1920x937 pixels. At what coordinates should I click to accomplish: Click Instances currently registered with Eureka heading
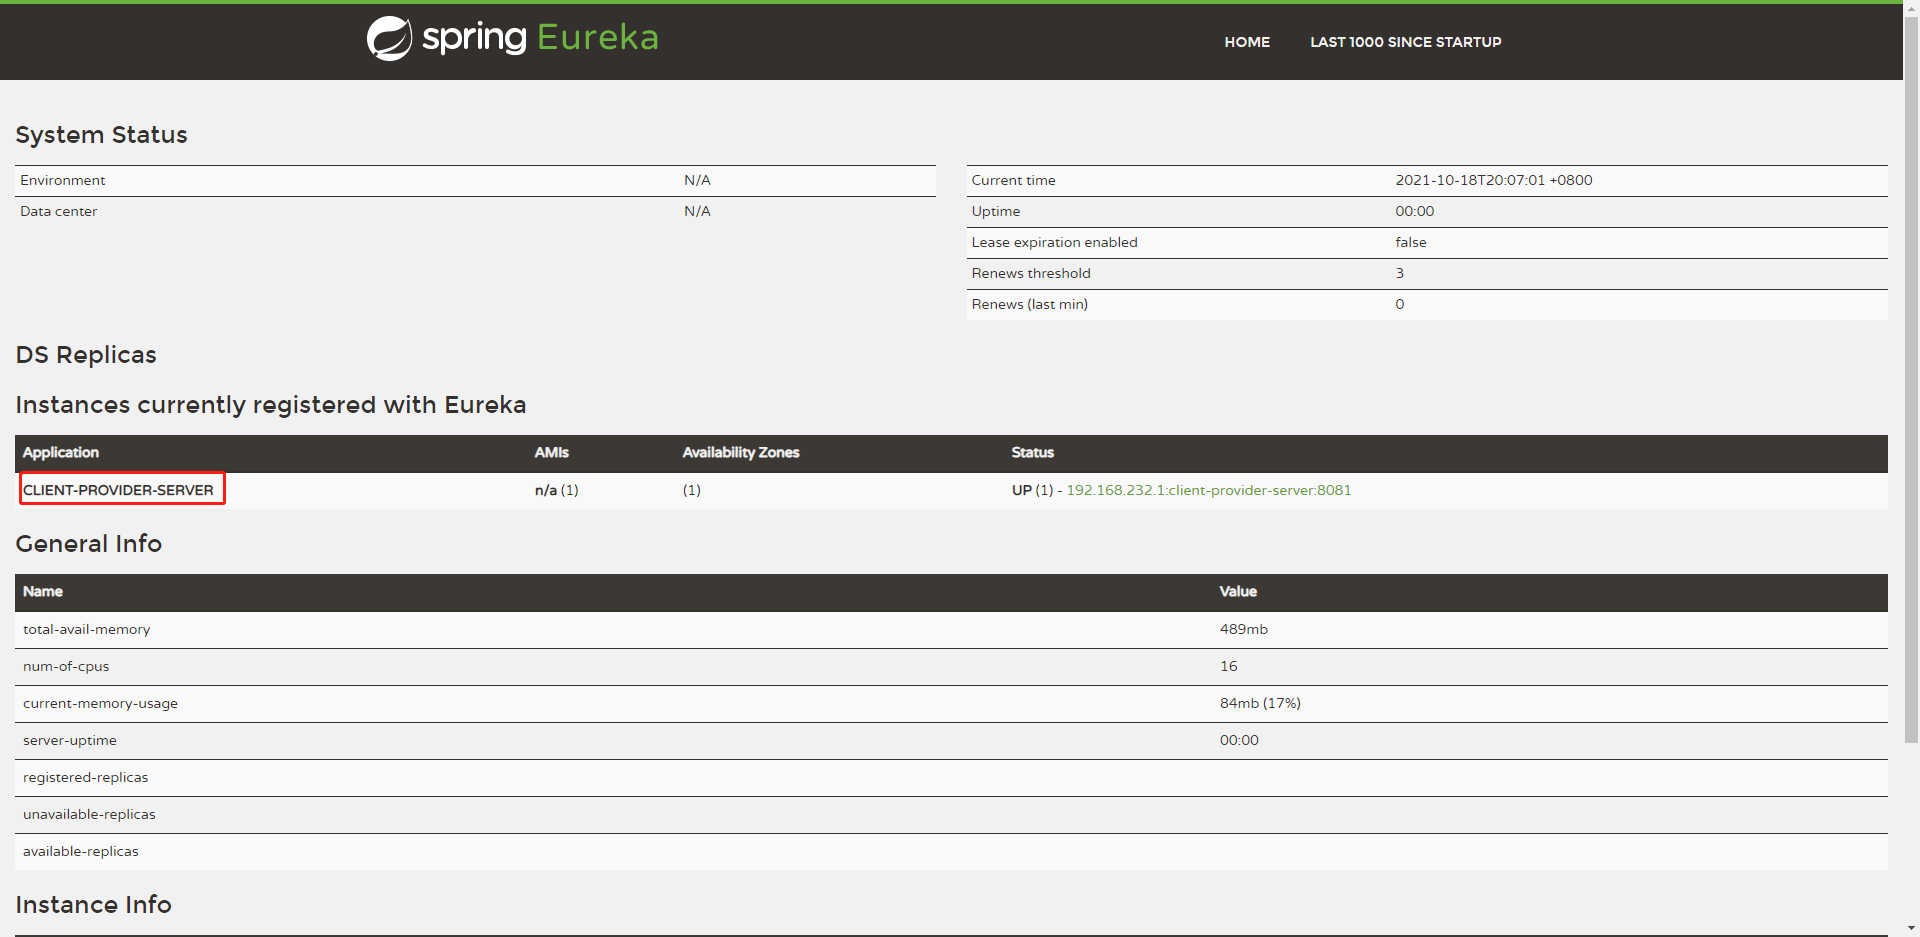click(x=270, y=405)
